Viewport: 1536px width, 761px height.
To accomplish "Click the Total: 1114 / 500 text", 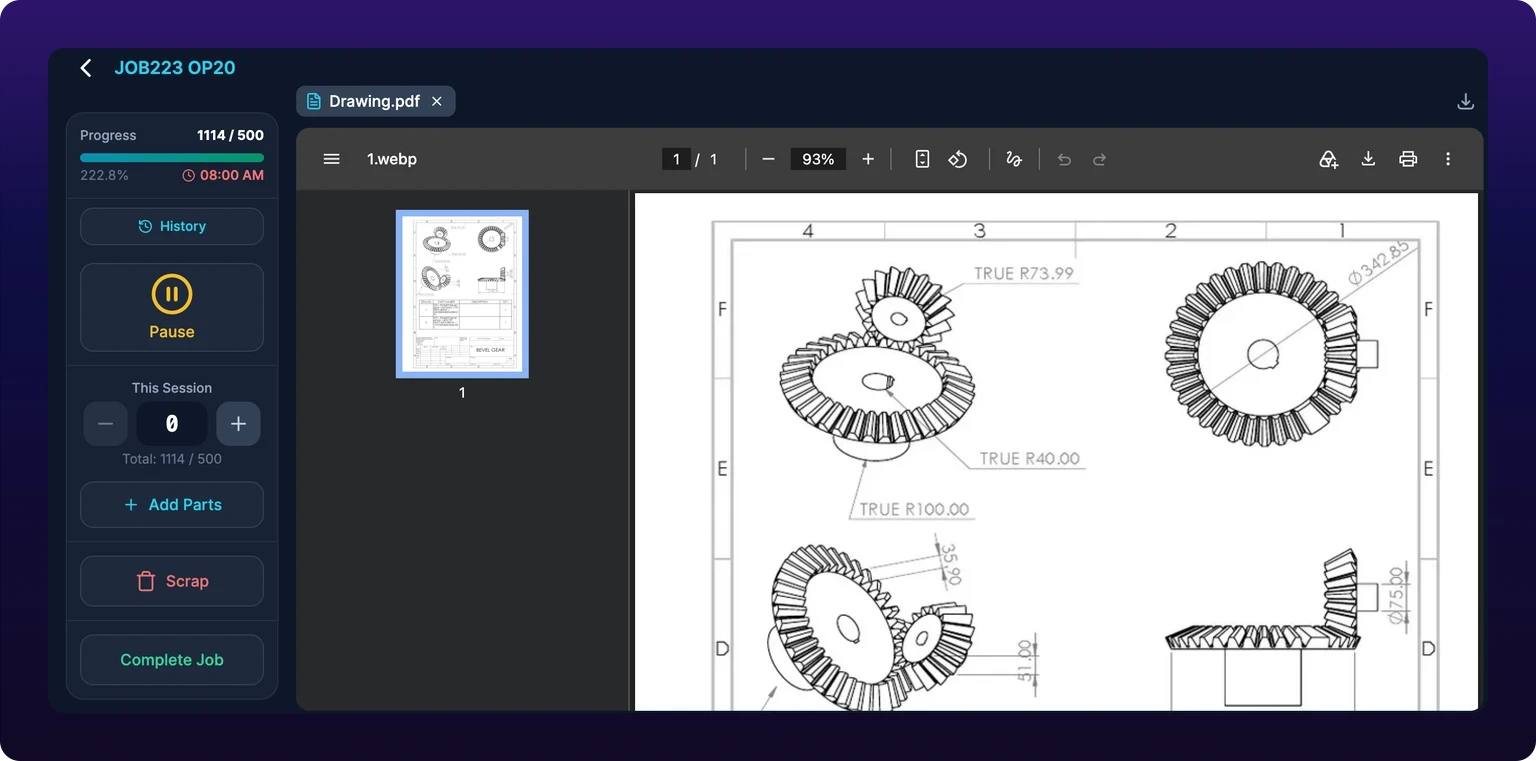I will [172, 459].
